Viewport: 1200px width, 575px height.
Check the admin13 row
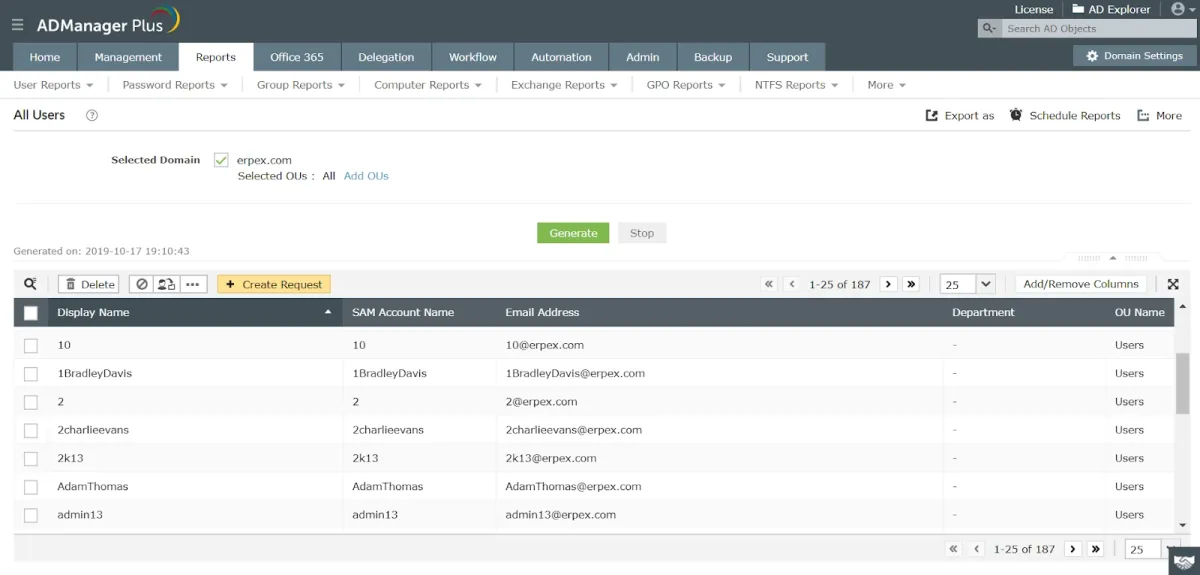point(31,515)
